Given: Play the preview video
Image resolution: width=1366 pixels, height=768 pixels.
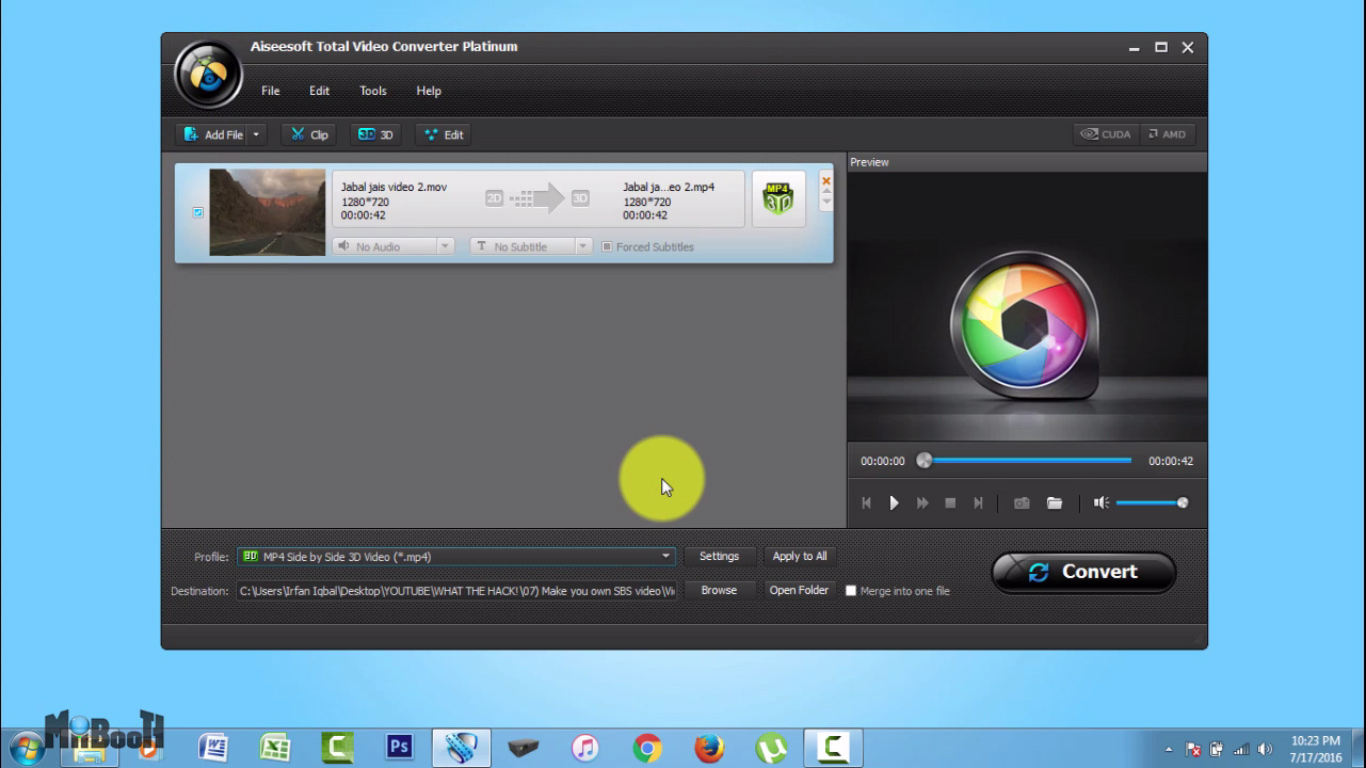Looking at the screenshot, I should point(894,503).
